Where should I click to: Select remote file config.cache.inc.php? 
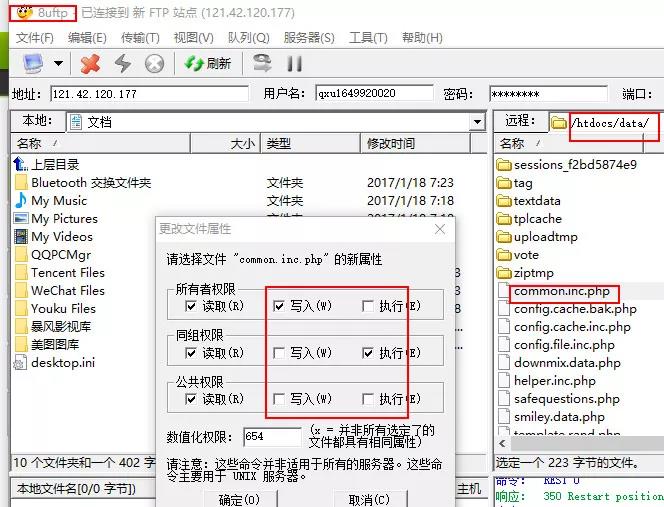[564, 327]
